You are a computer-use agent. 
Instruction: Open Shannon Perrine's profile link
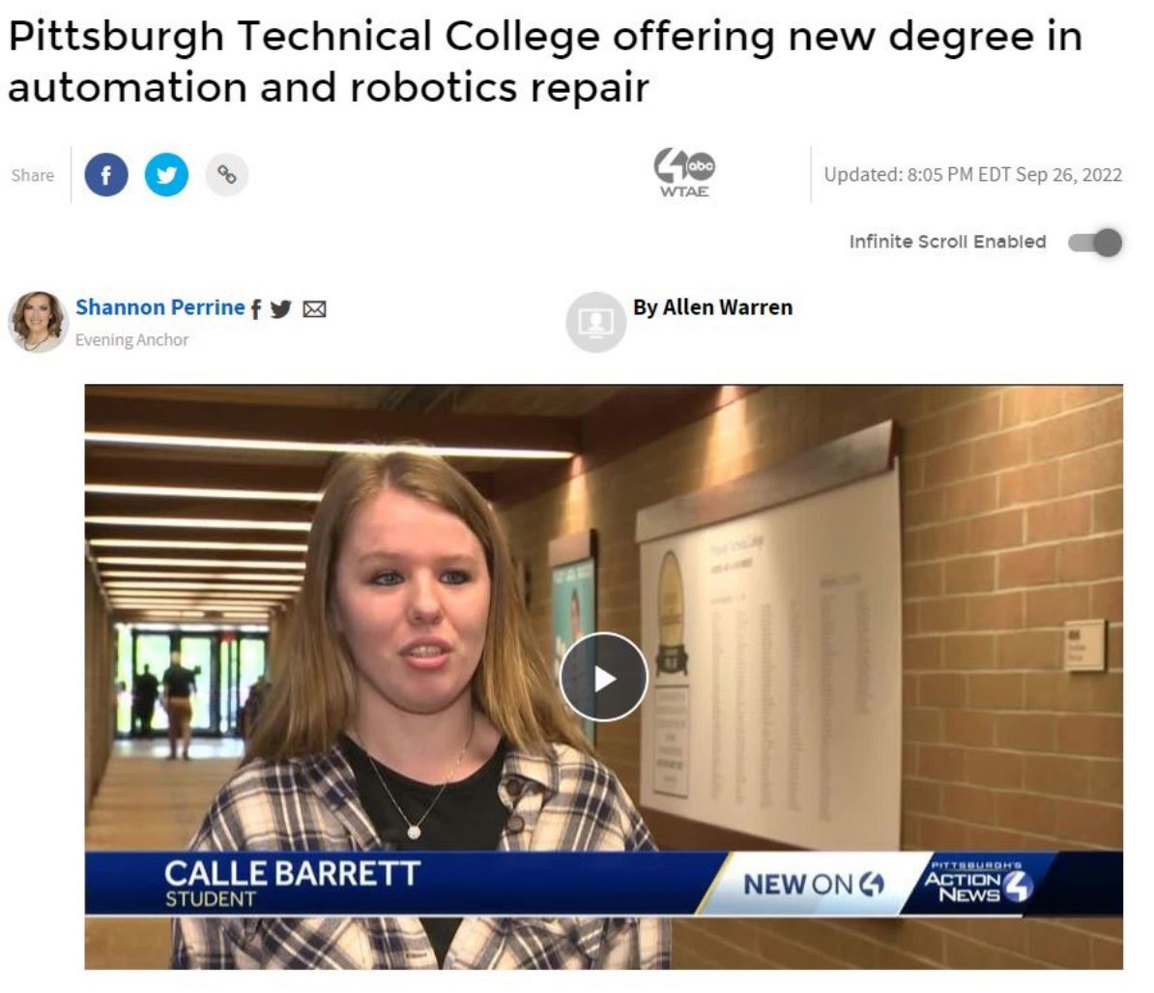pos(160,307)
